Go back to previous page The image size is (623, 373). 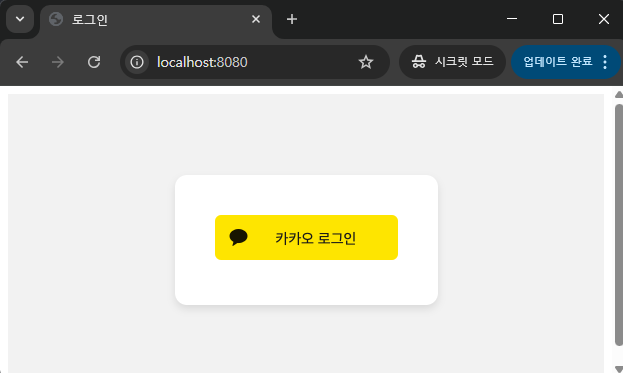pos(22,62)
